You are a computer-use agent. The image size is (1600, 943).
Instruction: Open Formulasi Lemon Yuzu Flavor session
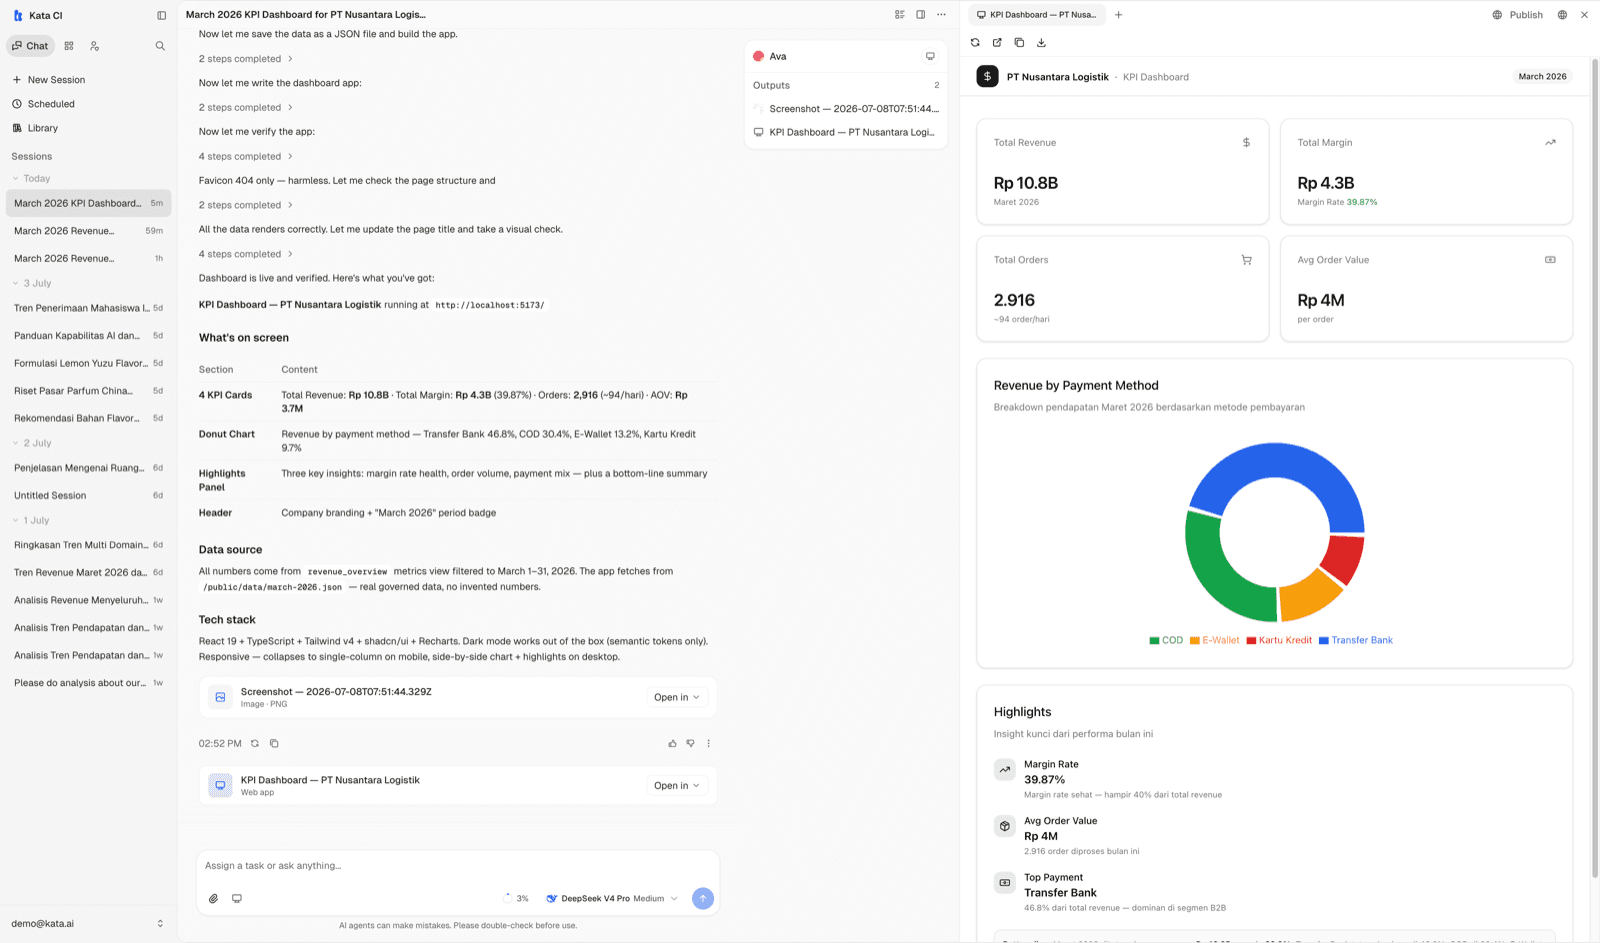(x=88, y=363)
